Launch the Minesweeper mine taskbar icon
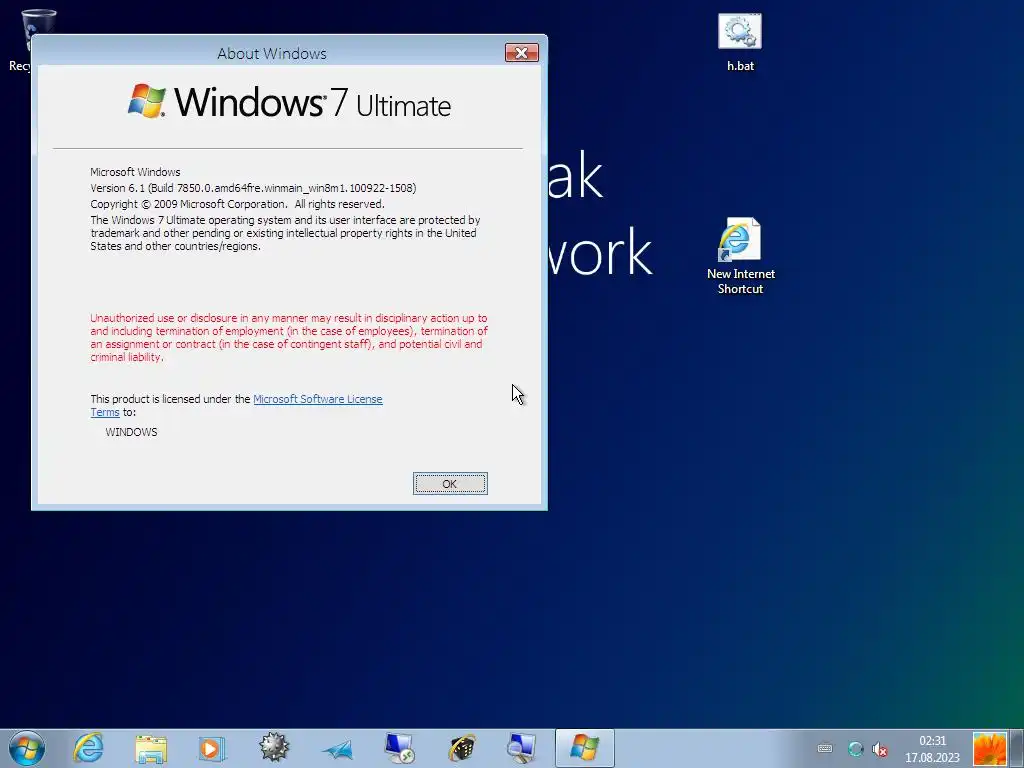1024x768 pixels. click(x=274, y=748)
